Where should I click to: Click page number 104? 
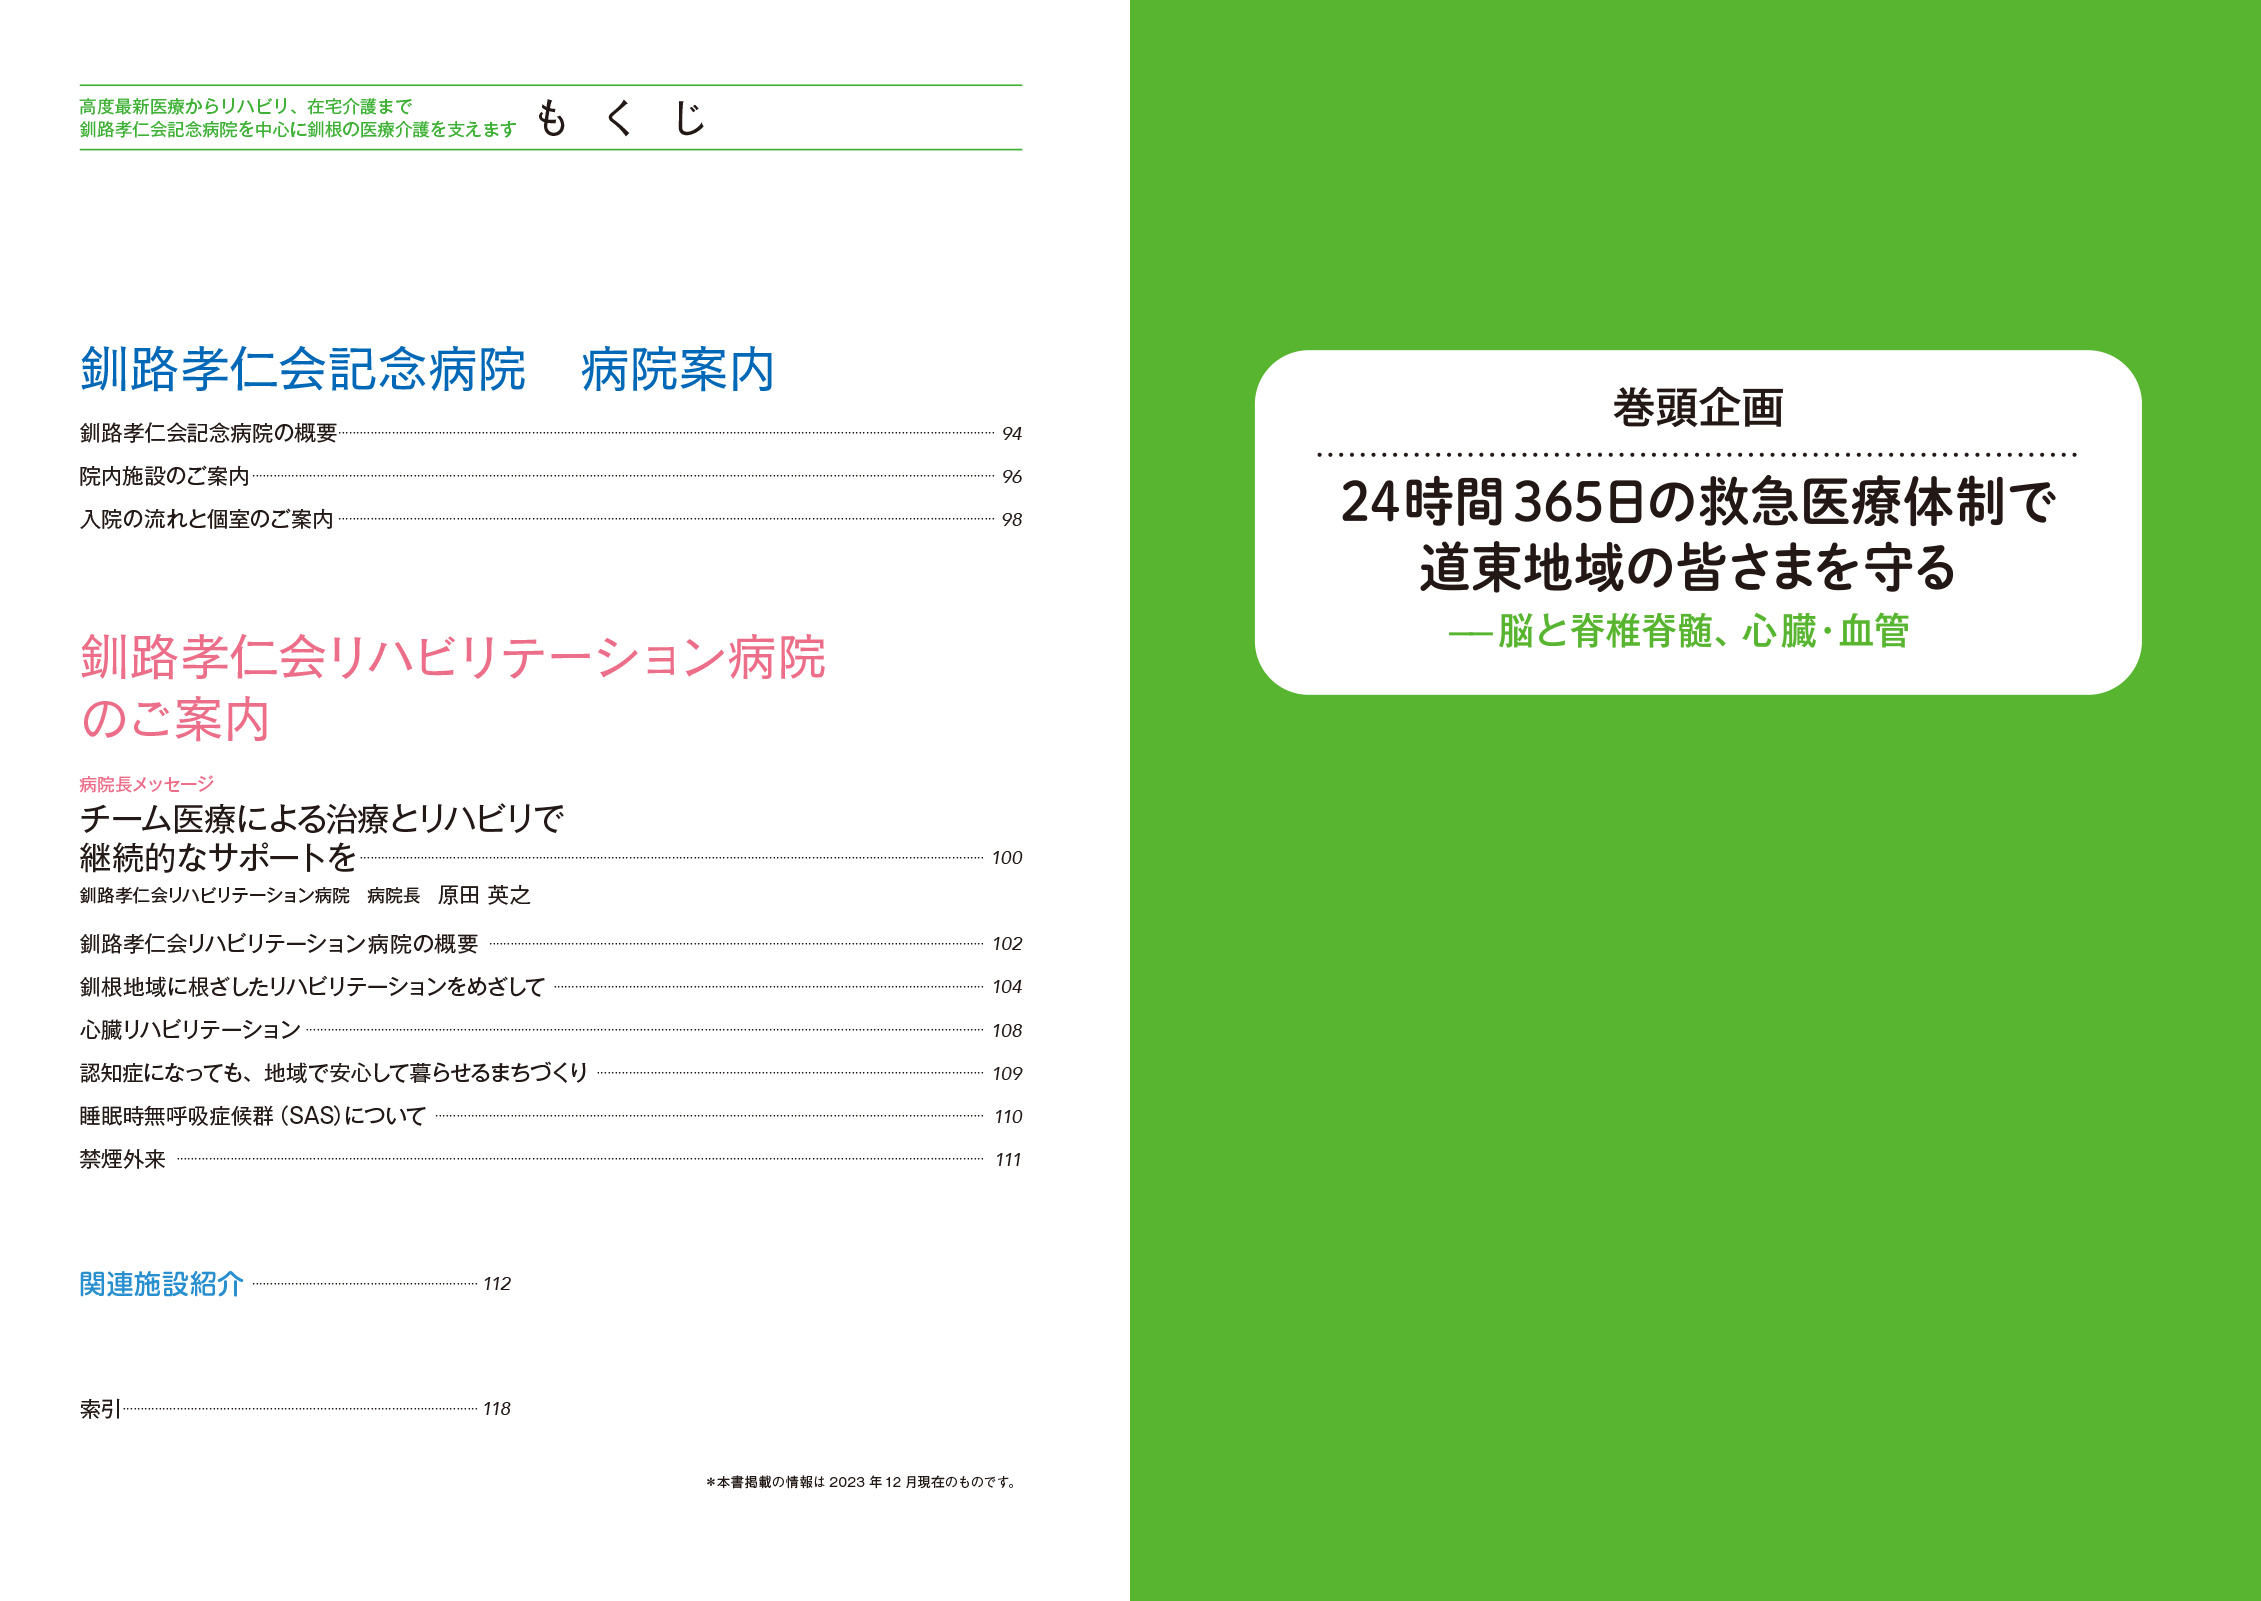pos(1007,987)
